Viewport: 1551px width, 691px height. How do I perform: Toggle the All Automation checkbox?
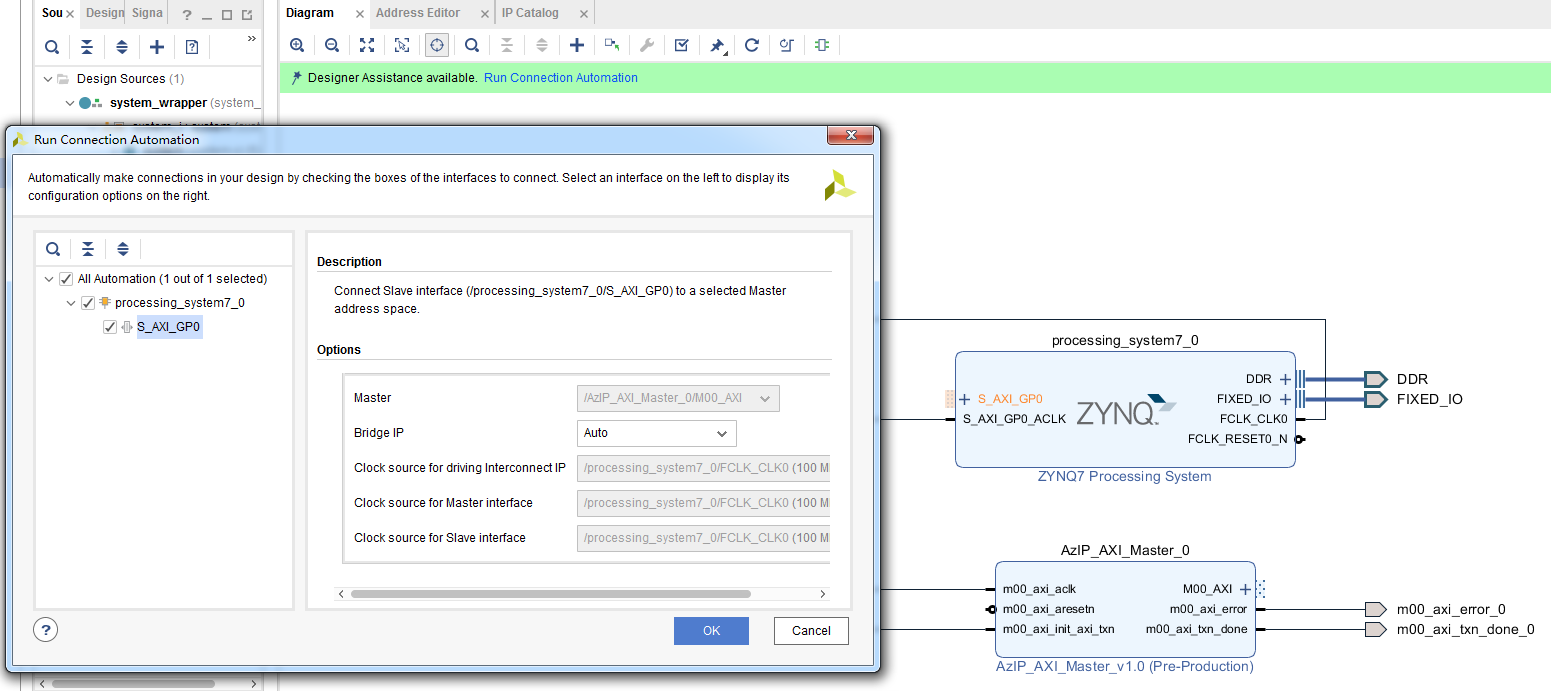click(67, 279)
